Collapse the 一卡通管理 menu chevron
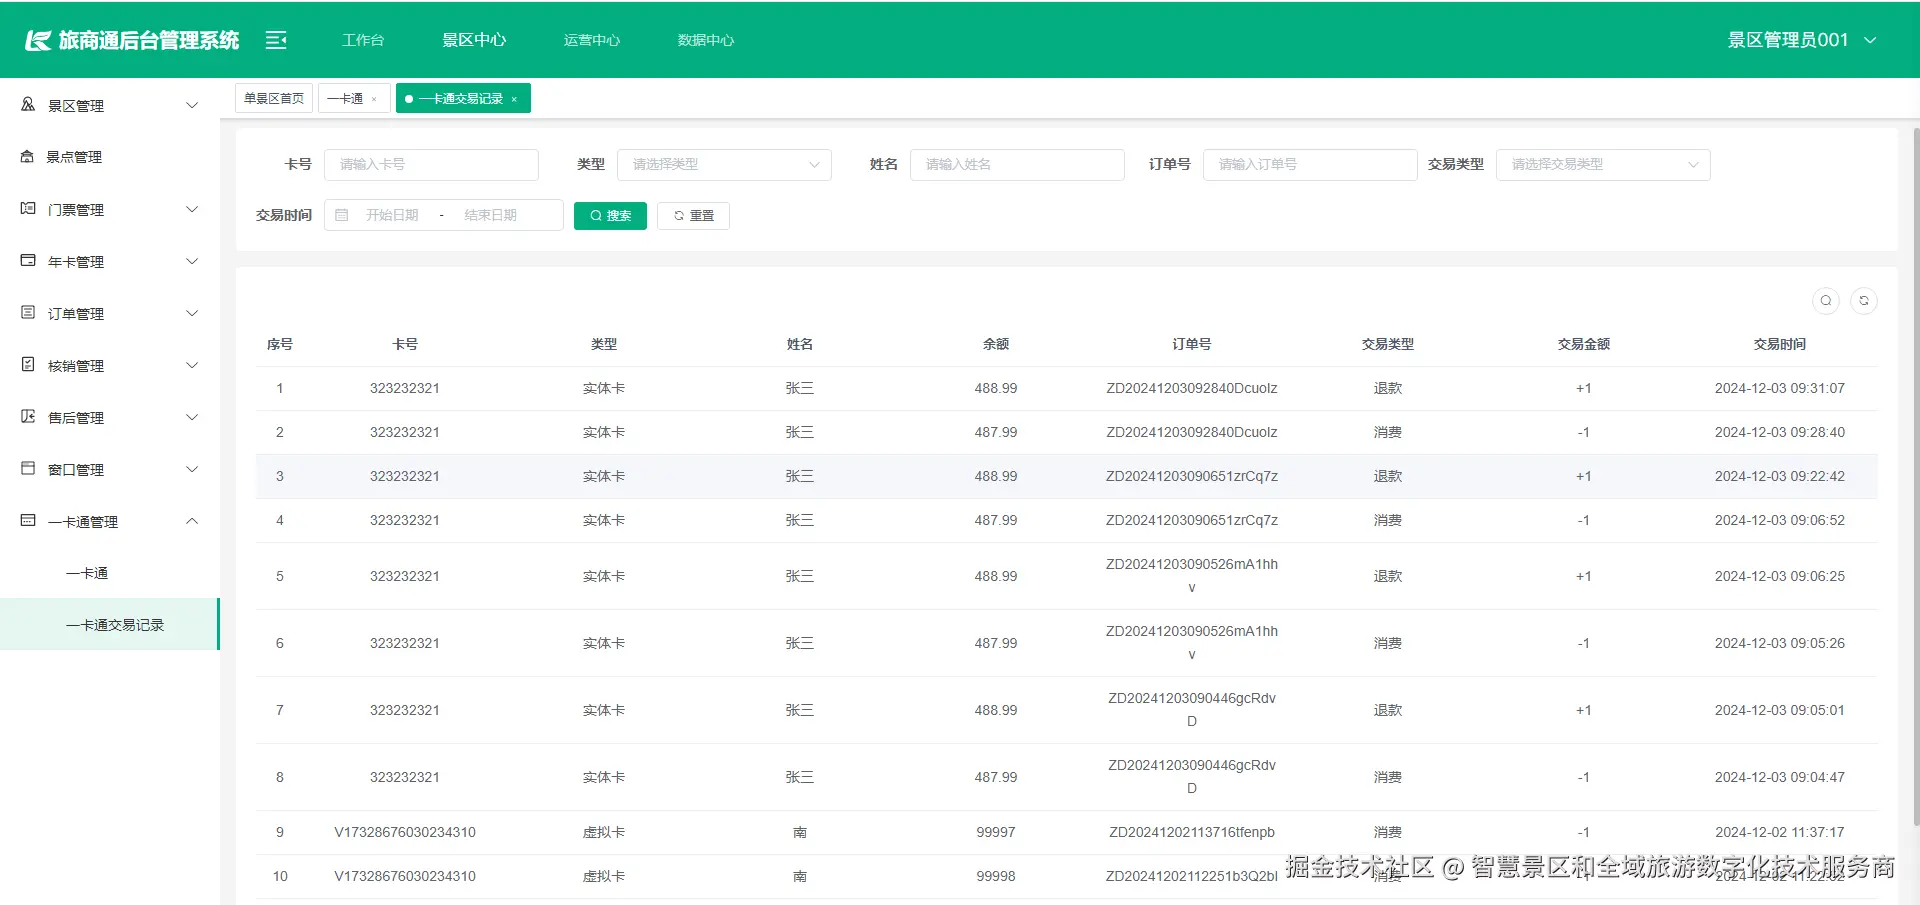The image size is (1920, 905). (x=192, y=521)
